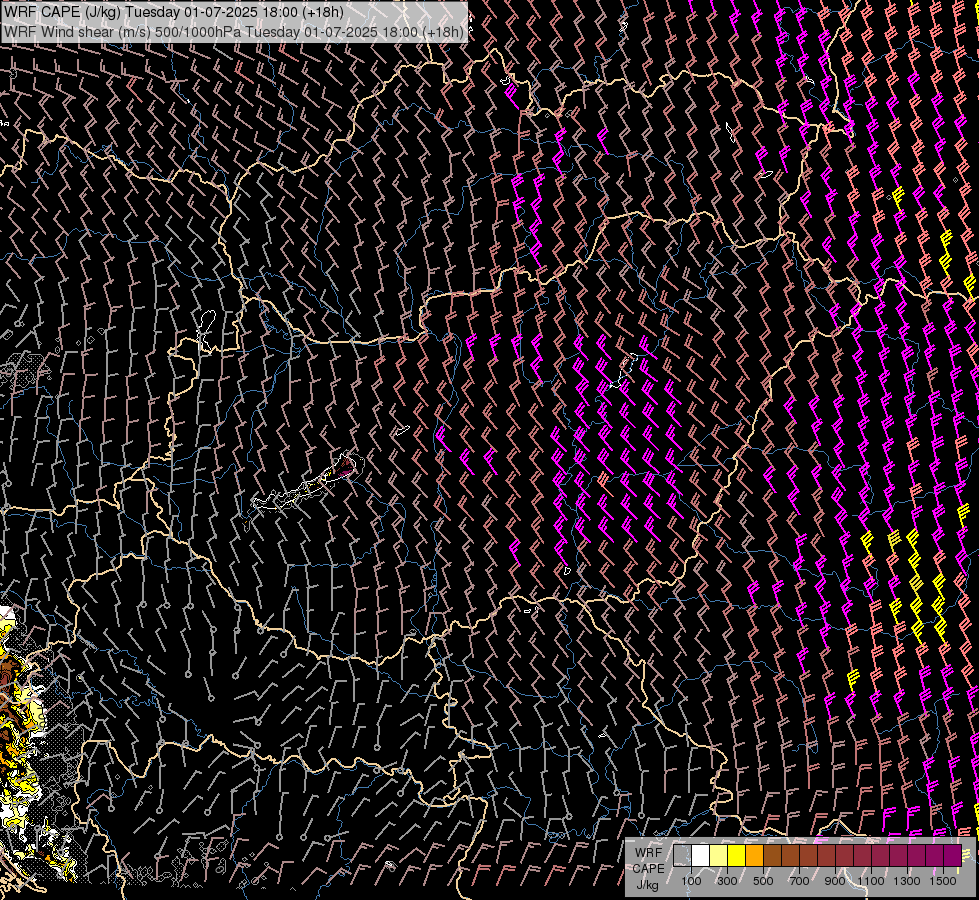Screen dimensions: 979x900
Task: Select the final purple legend swatch
Action: tap(953, 855)
